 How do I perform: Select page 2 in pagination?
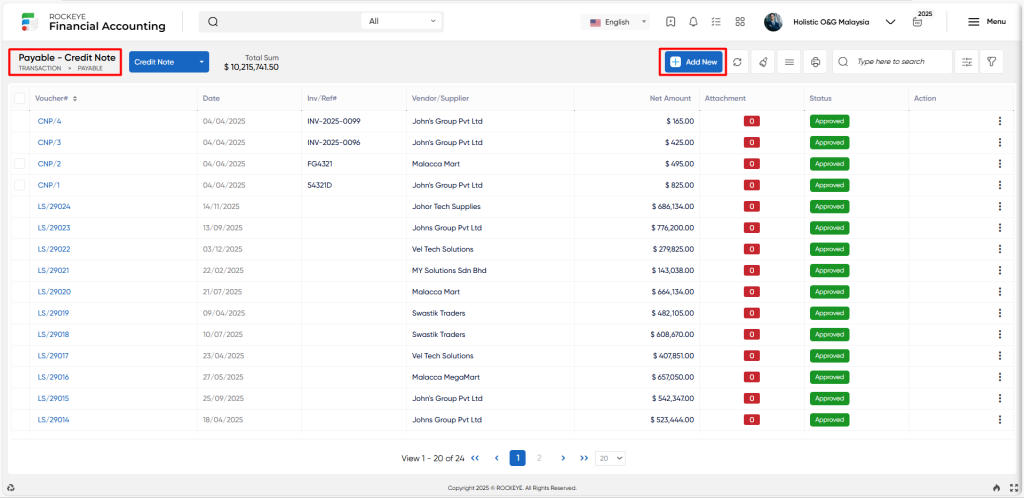click(x=539, y=458)
